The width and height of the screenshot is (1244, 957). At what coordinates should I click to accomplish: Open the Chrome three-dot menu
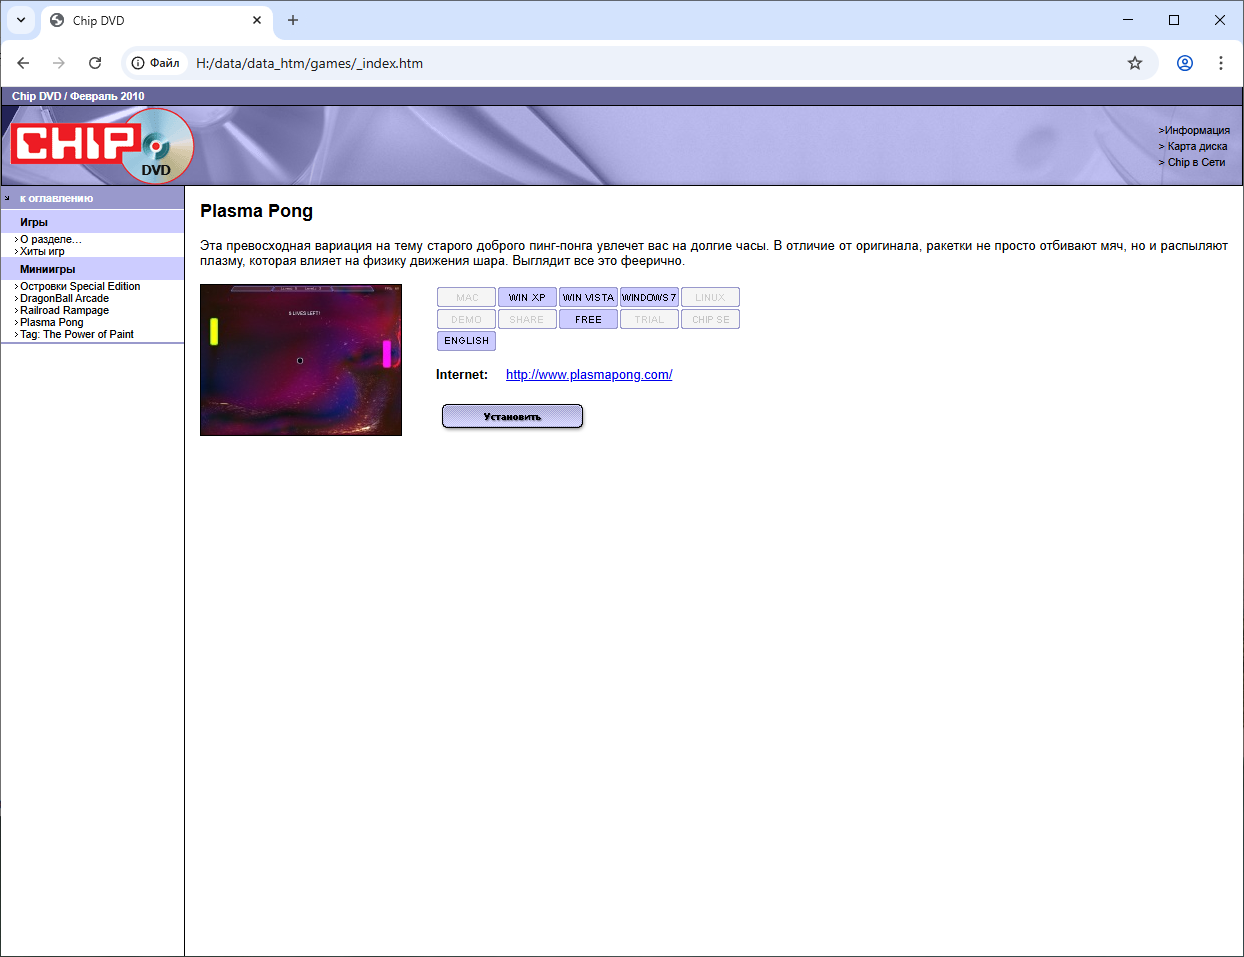pos(1221,63)
